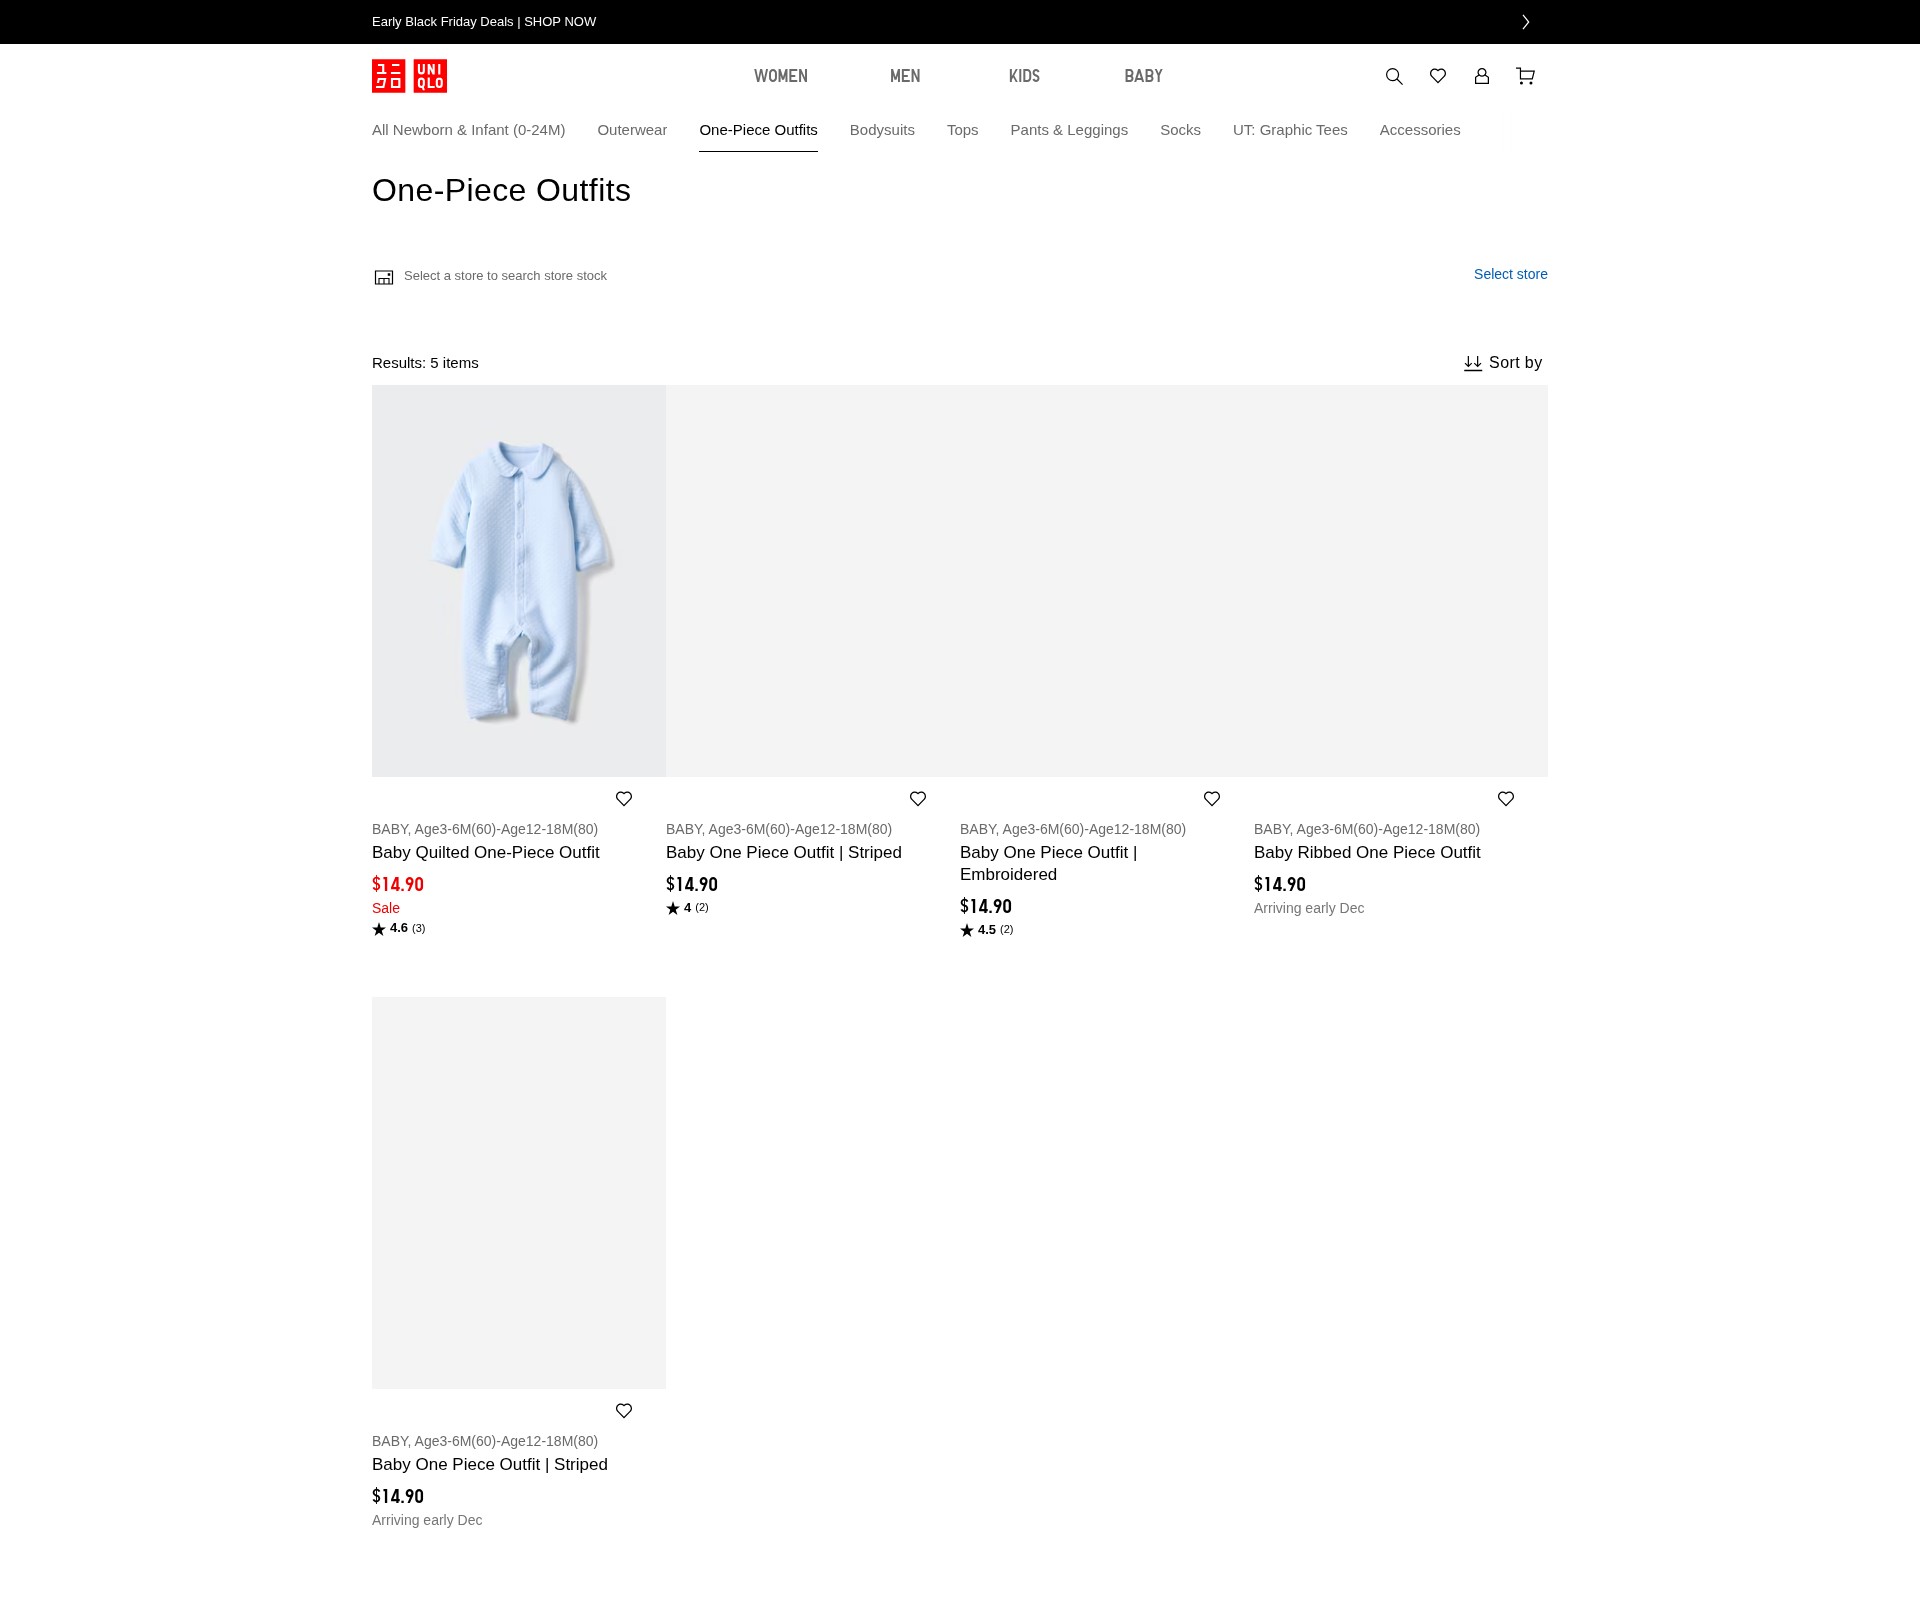Open the Accessories tab

click(x=1420, y=130)
